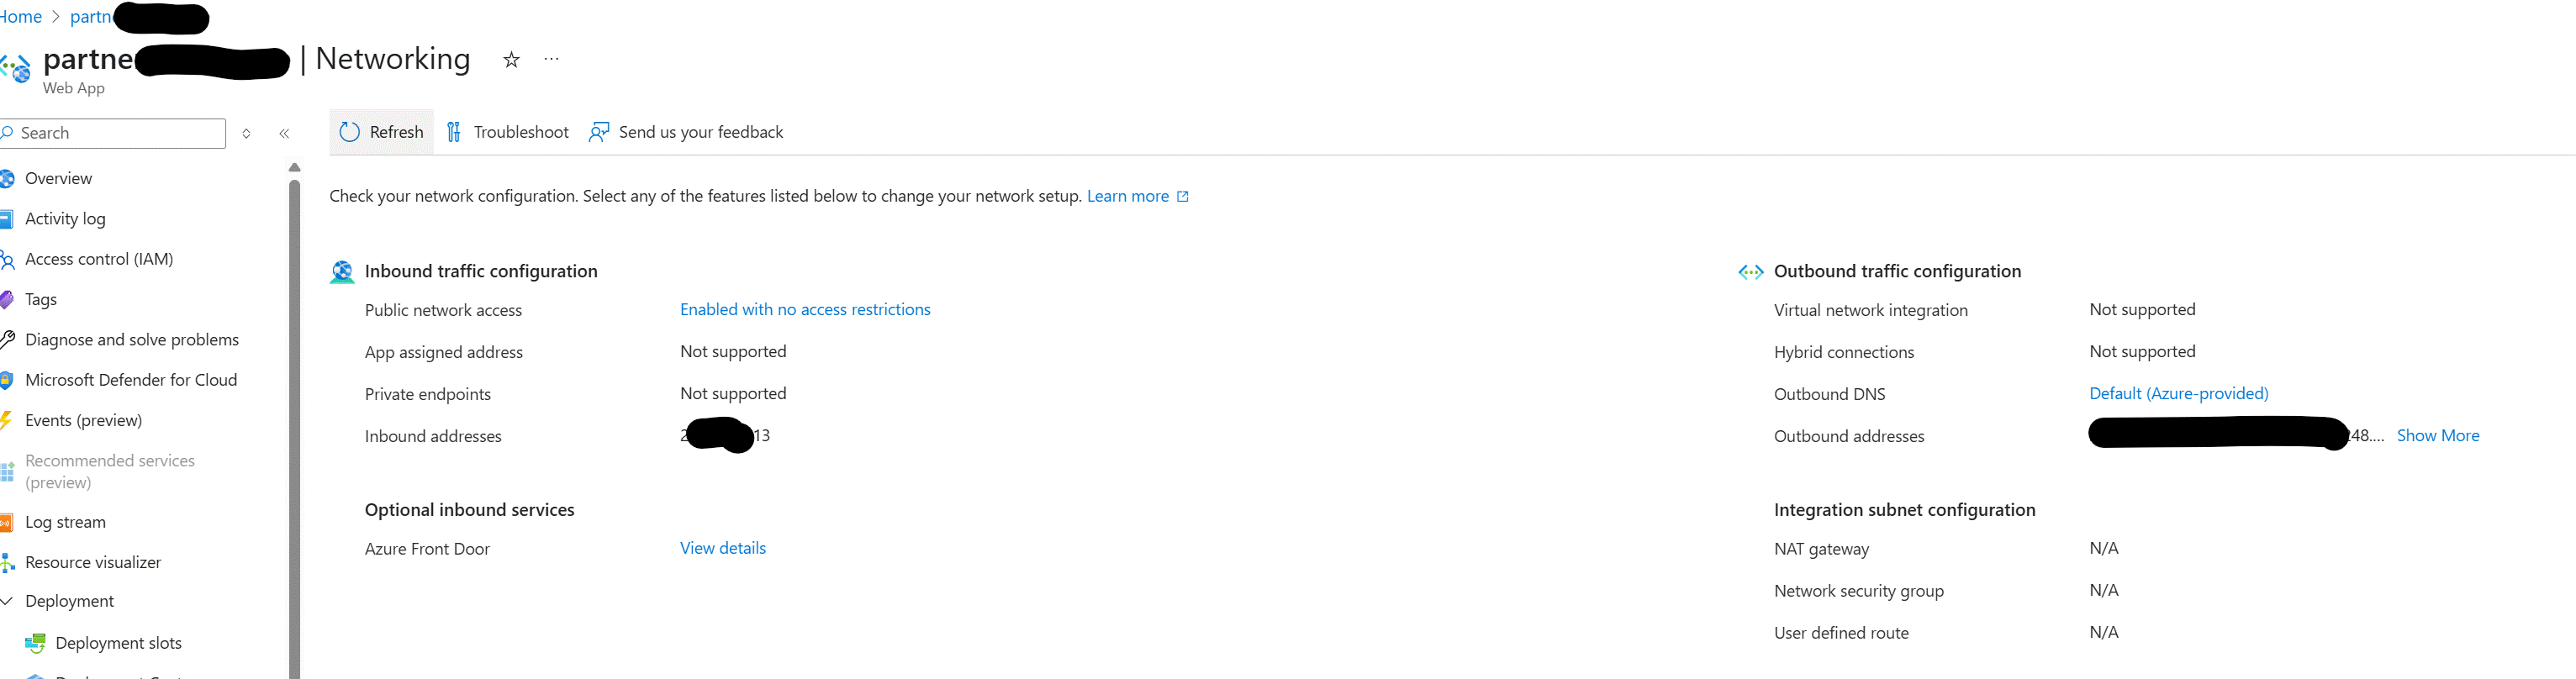Click the Refresh circular arrow icon

(x=349, y=132)
